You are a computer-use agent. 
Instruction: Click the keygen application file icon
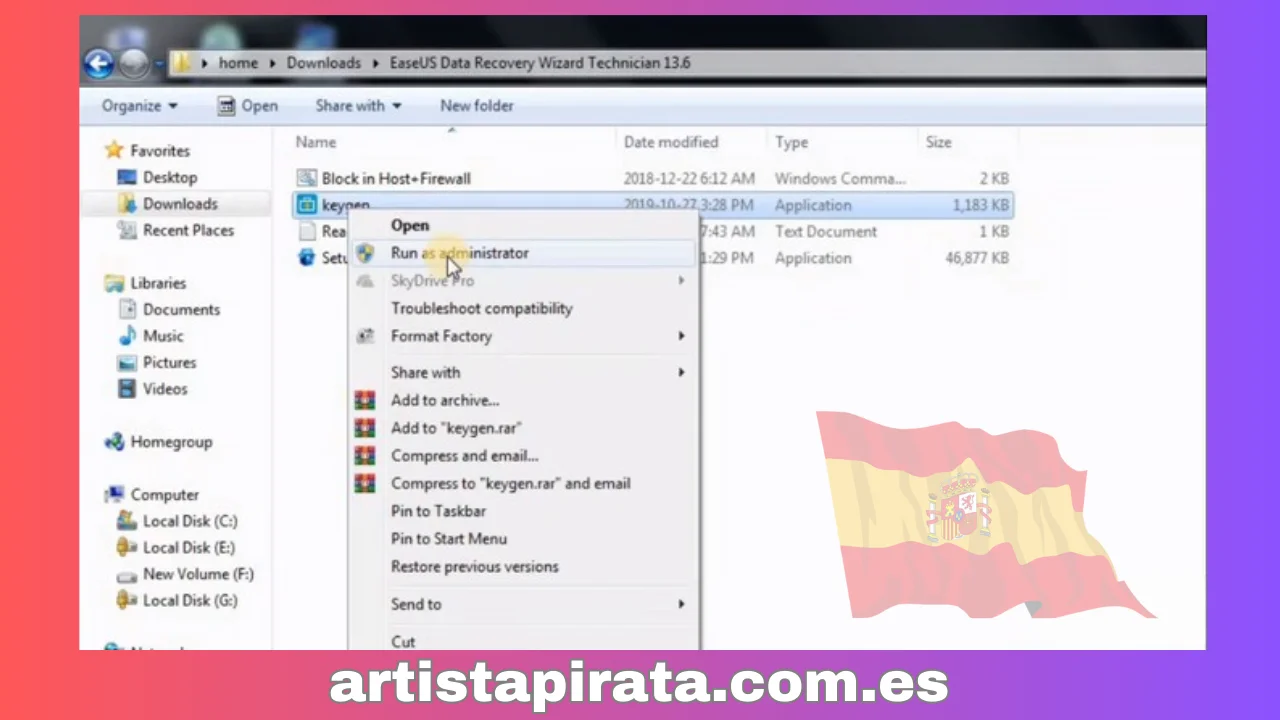click(307, 206)
